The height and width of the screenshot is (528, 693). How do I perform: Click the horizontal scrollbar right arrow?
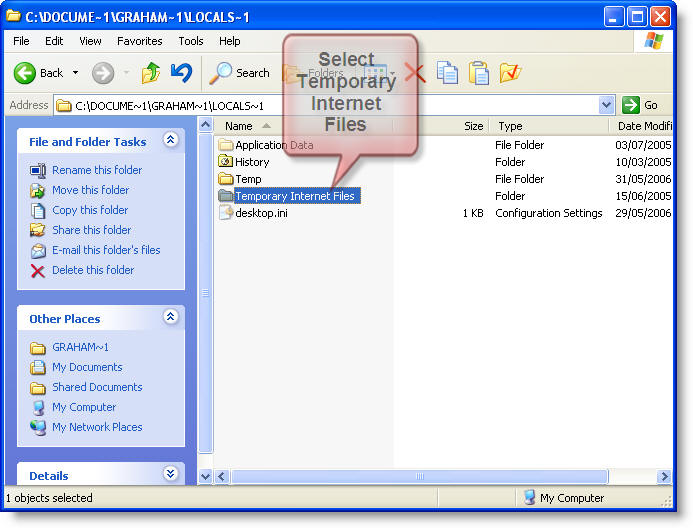coord(664,476)
